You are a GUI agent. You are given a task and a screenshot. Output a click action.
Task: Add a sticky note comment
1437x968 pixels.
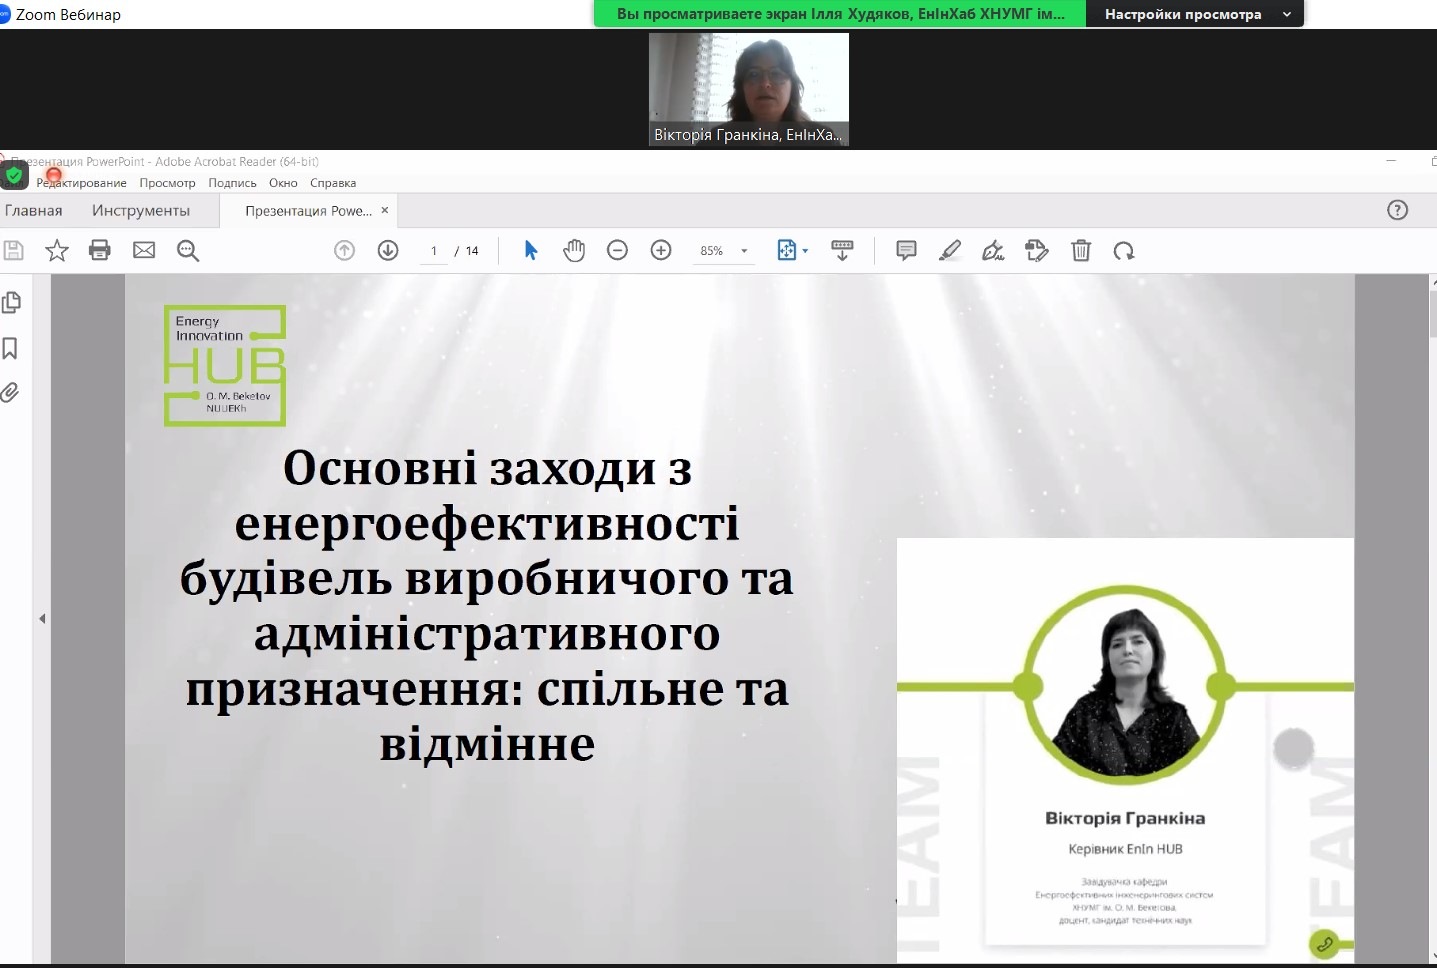(906, 250)
